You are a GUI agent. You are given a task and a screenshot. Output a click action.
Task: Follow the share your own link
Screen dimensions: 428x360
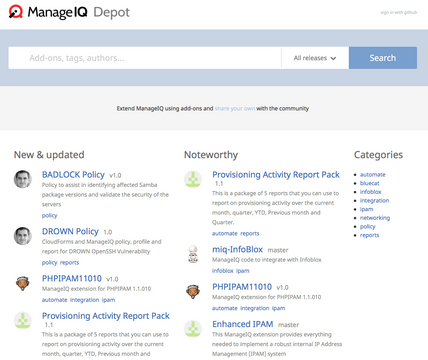tap(235, 108)
